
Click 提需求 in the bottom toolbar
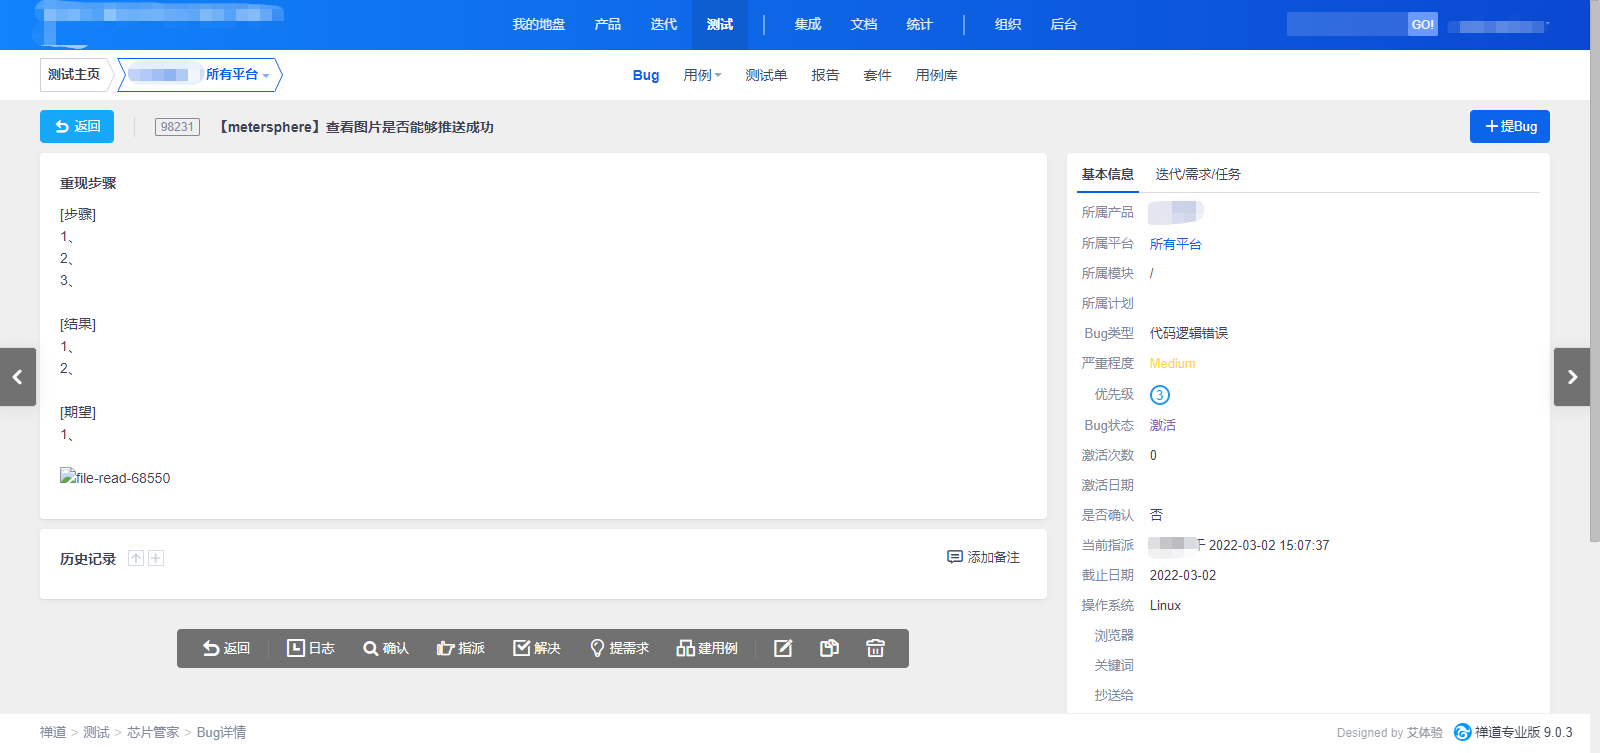[x=619, y=648]
